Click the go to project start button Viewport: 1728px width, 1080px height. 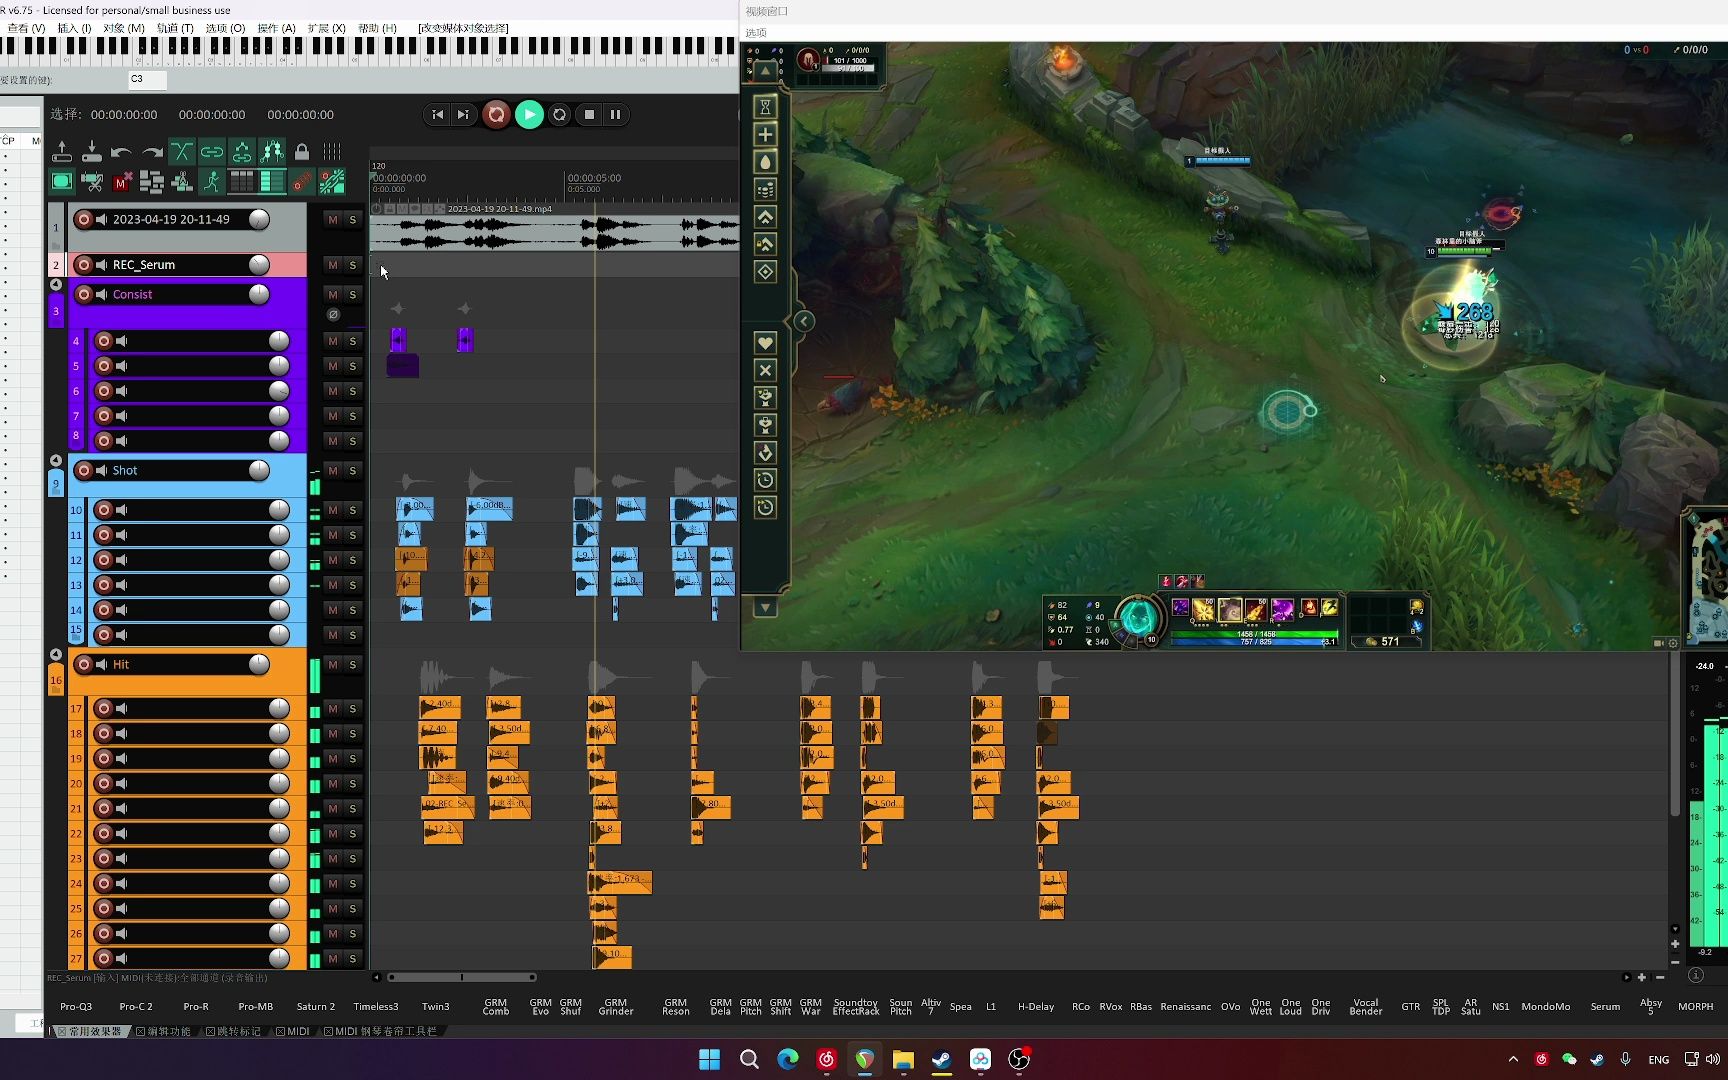point(437,114)
